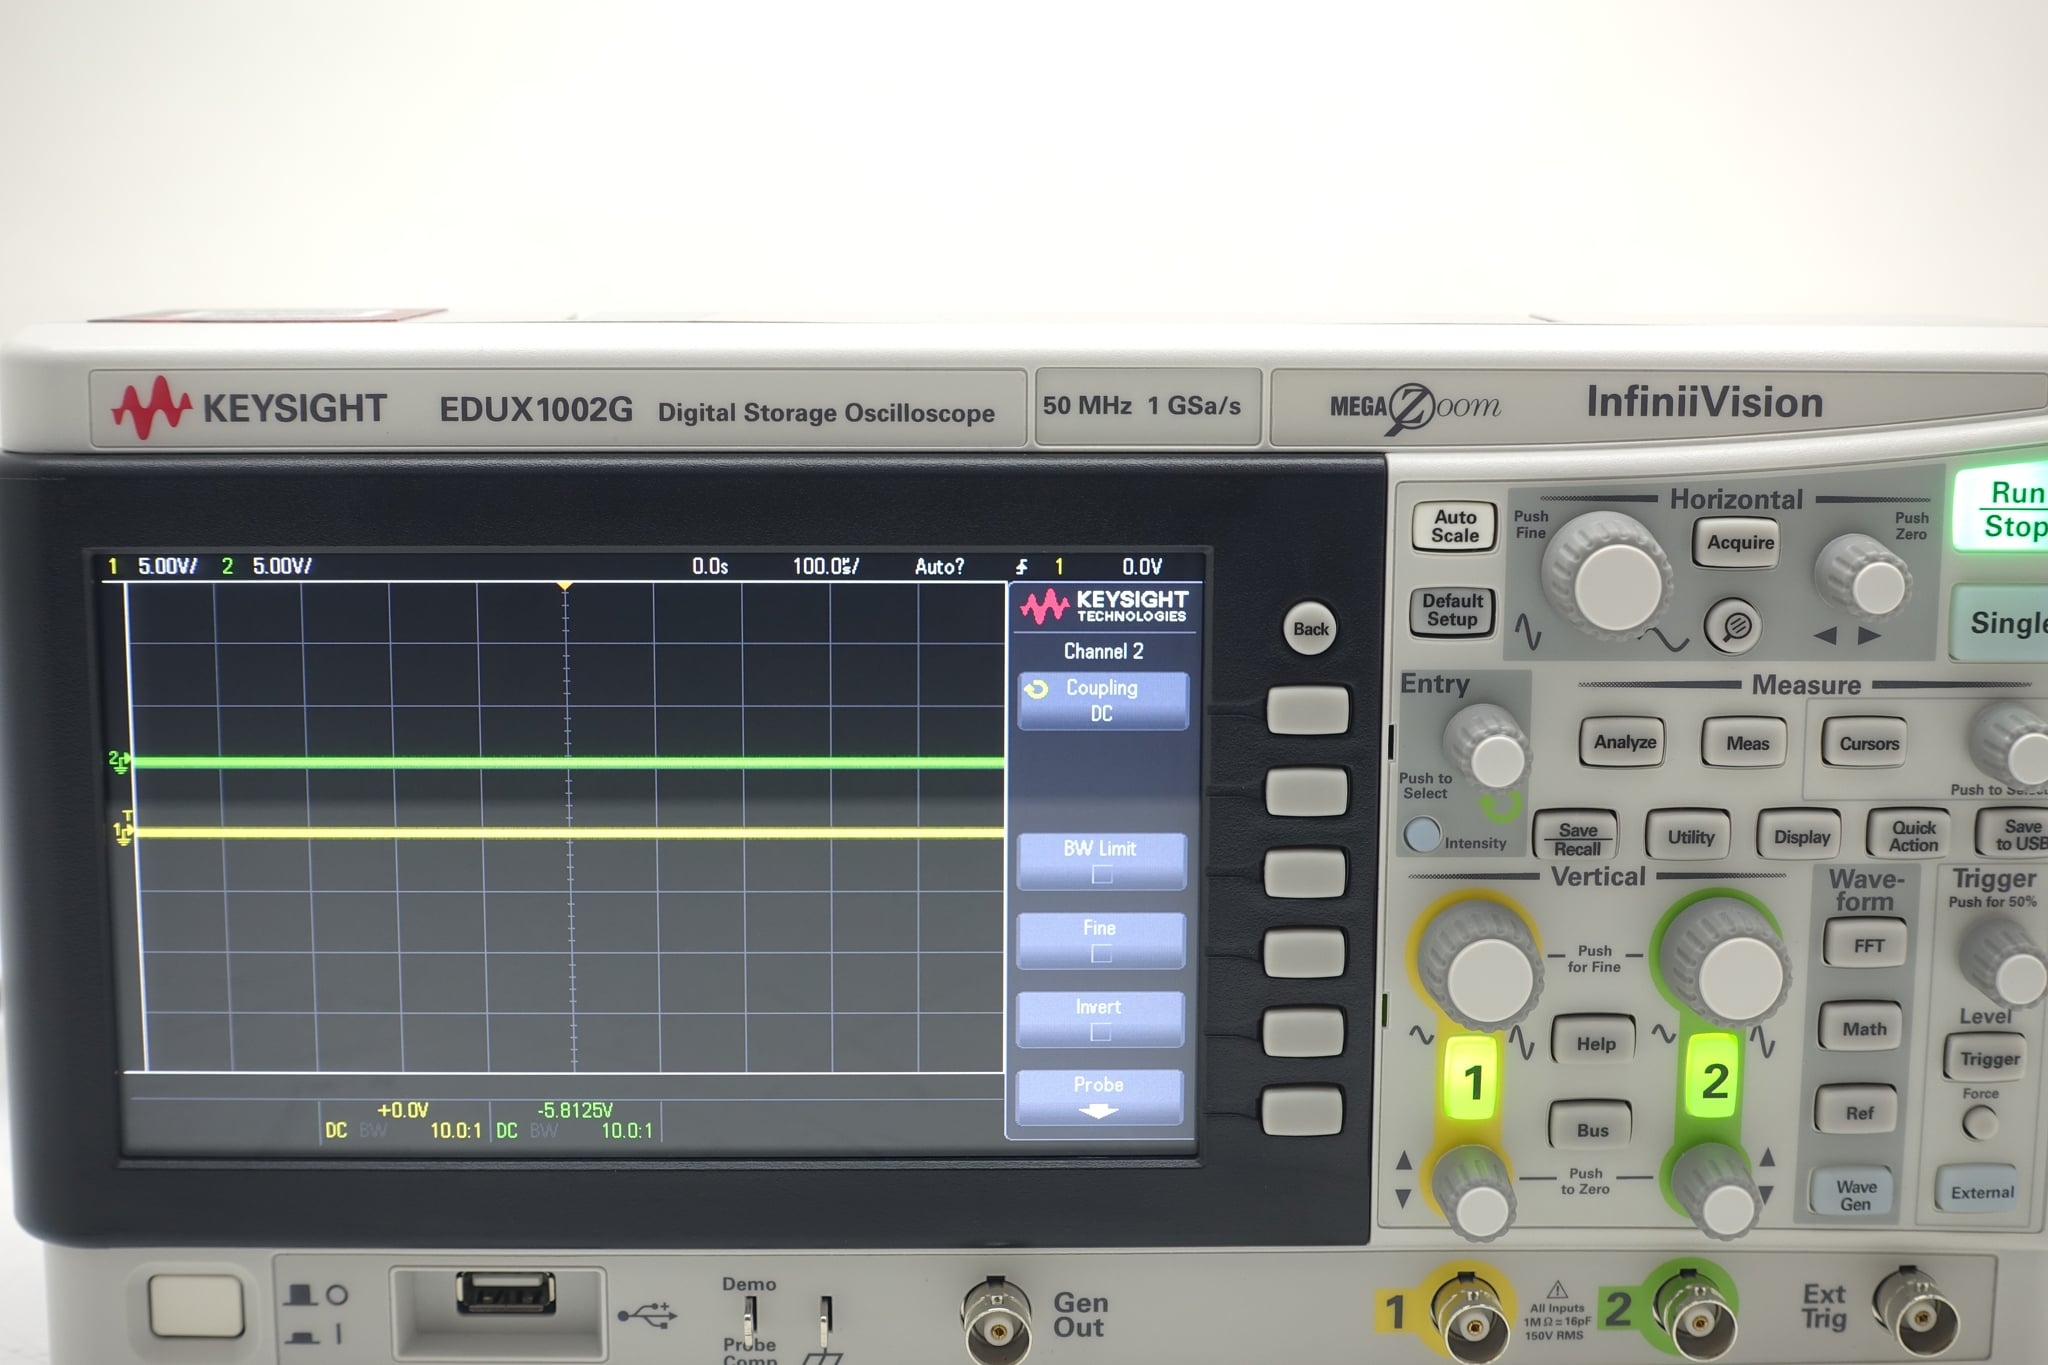
Task: Click the Bus button
Action: click(1592, 1129)
